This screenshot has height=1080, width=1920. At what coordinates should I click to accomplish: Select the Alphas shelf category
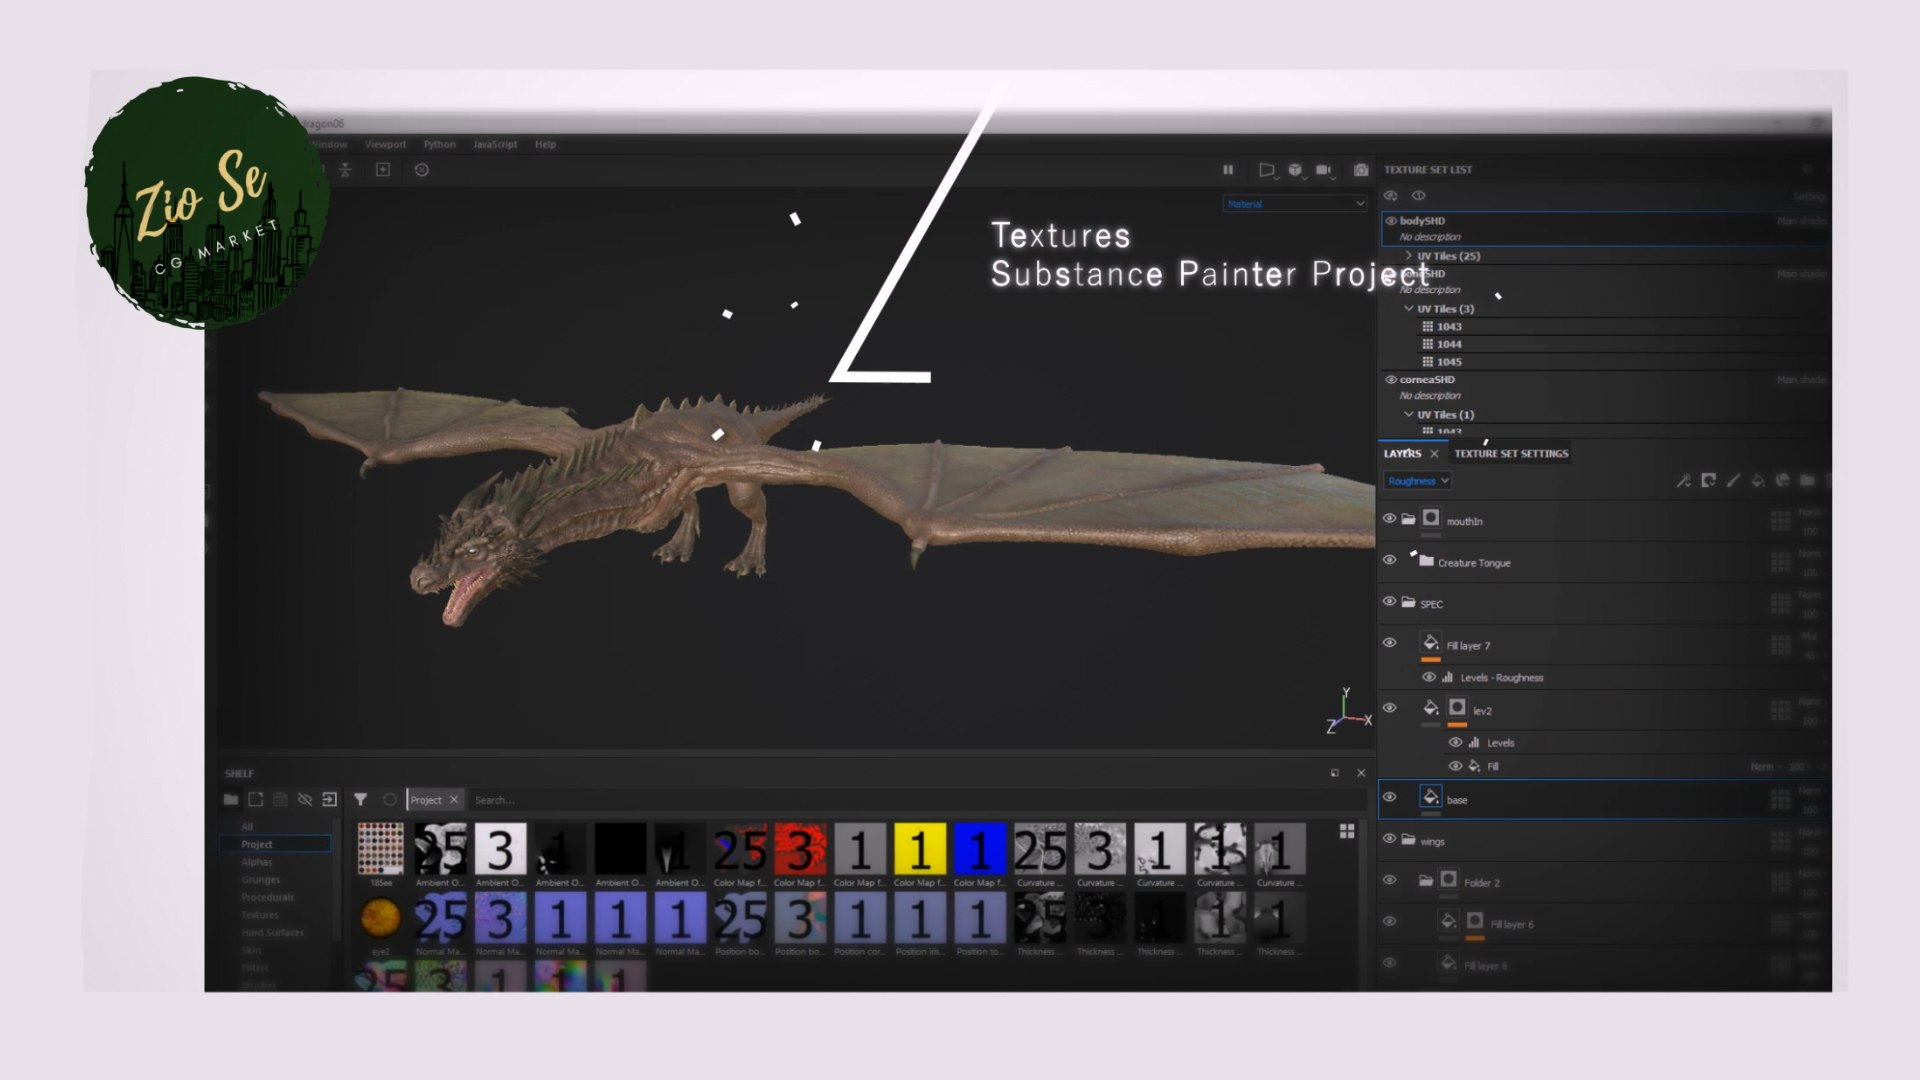pos(257,862)
